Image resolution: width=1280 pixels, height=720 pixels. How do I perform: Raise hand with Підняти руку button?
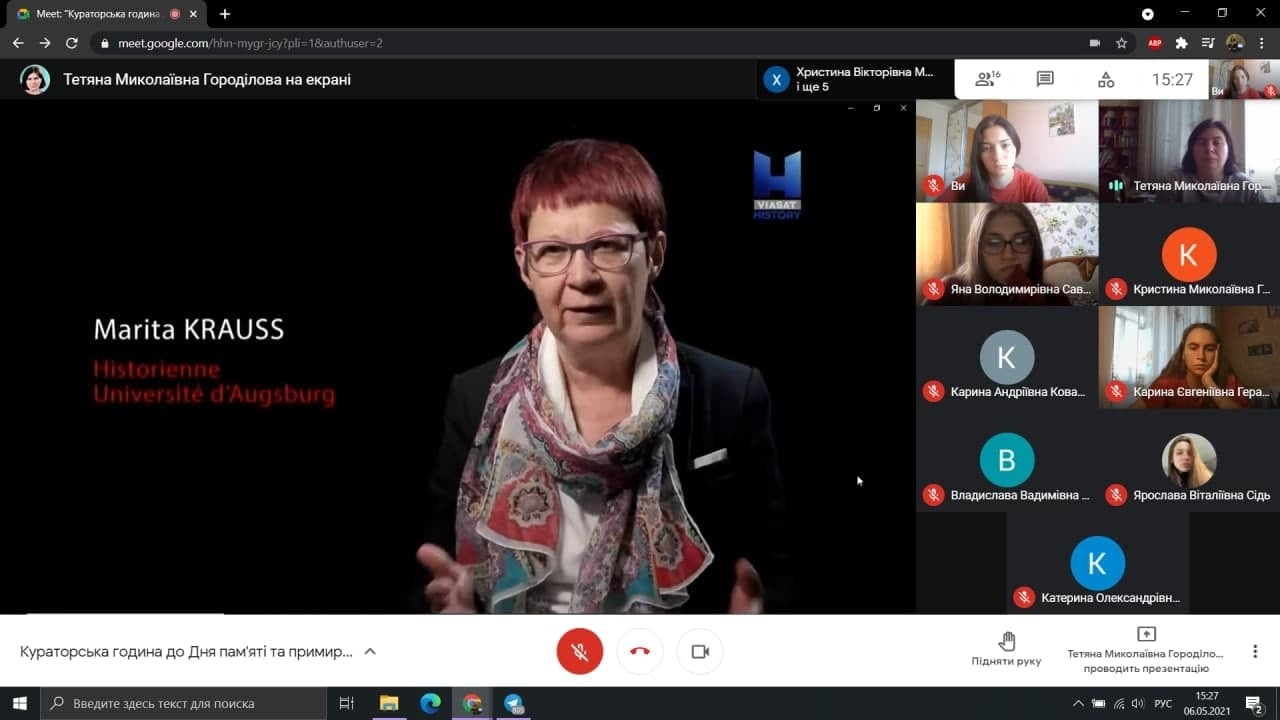pos(1006,649)
